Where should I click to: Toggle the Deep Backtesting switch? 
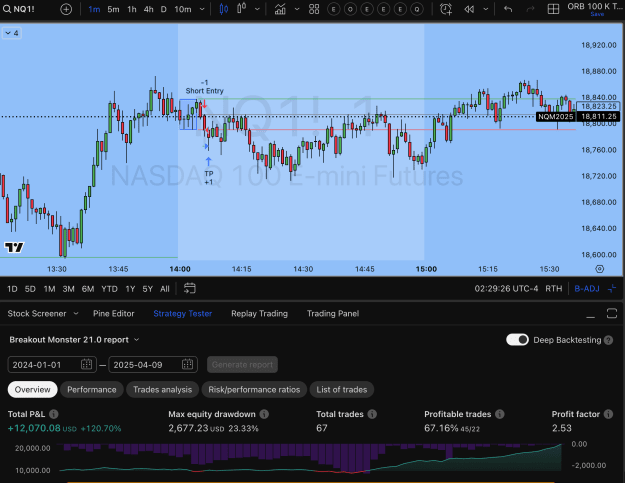tap(517, 340)
